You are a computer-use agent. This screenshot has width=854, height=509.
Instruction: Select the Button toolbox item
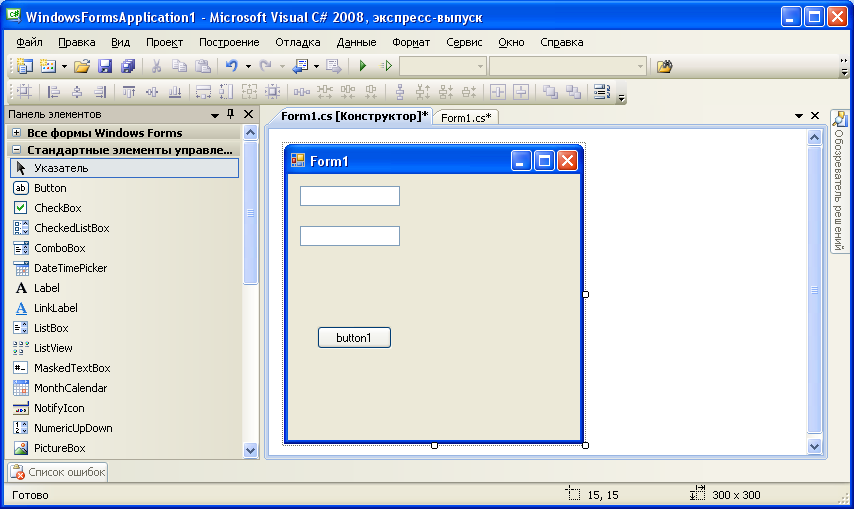click(x=125, y=188)
